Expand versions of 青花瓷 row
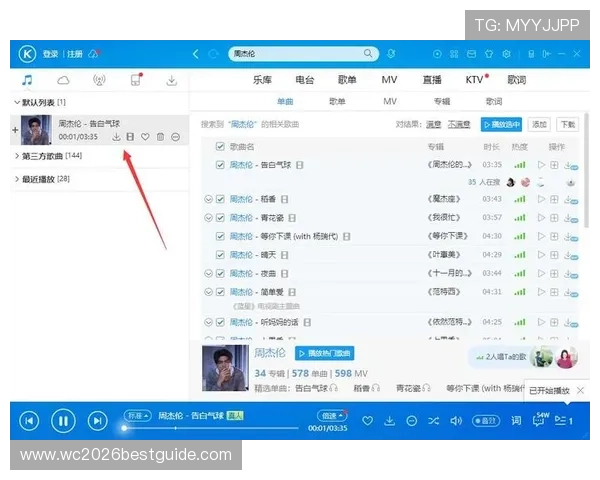600x480 pixels. pos(208,218)
